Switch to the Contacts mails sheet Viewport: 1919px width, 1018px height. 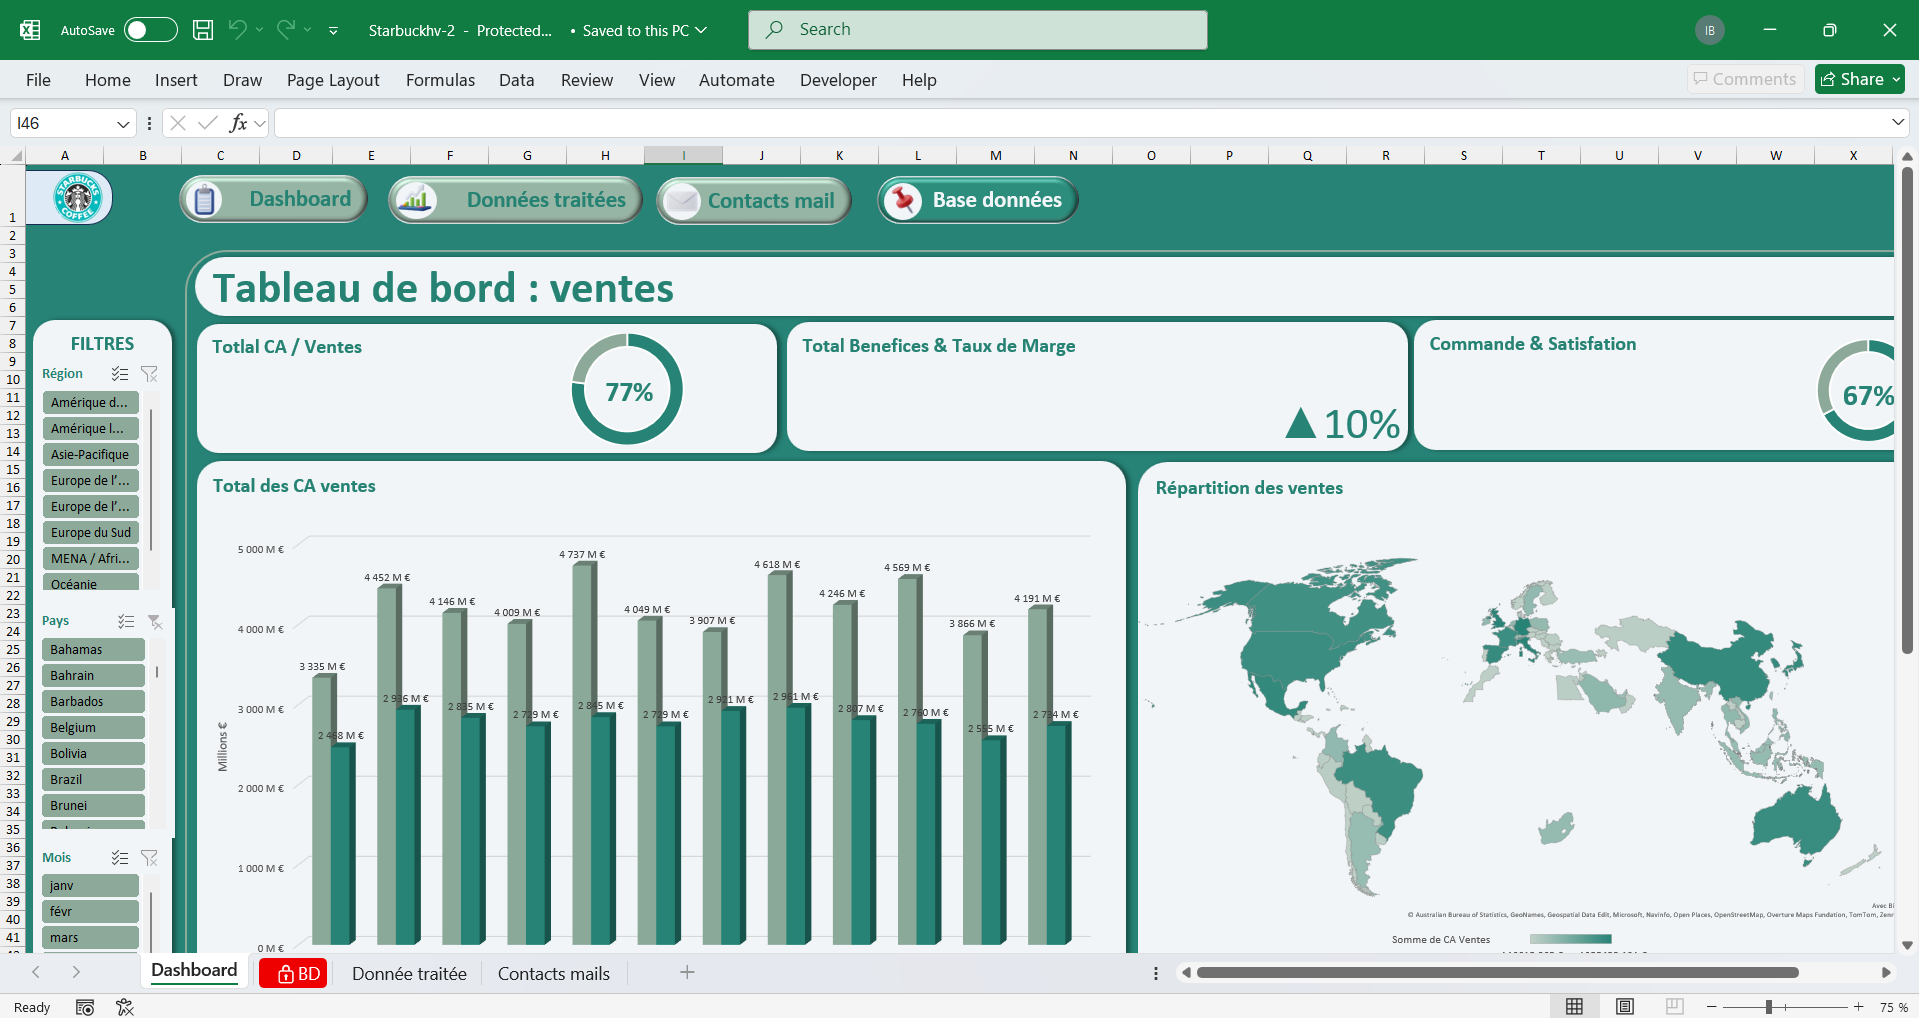coord(553,973)
